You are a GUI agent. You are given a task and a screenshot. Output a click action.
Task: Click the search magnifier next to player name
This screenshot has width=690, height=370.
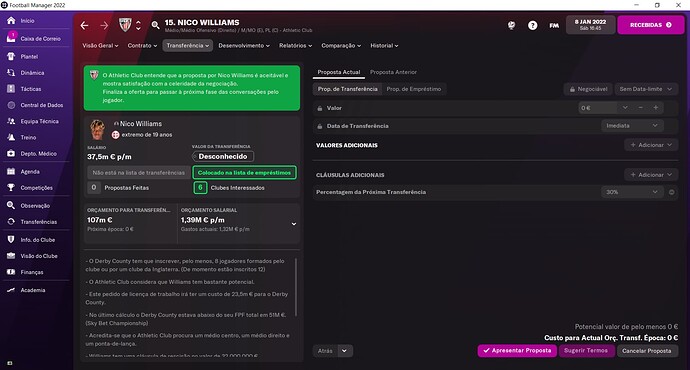[155, 26]
